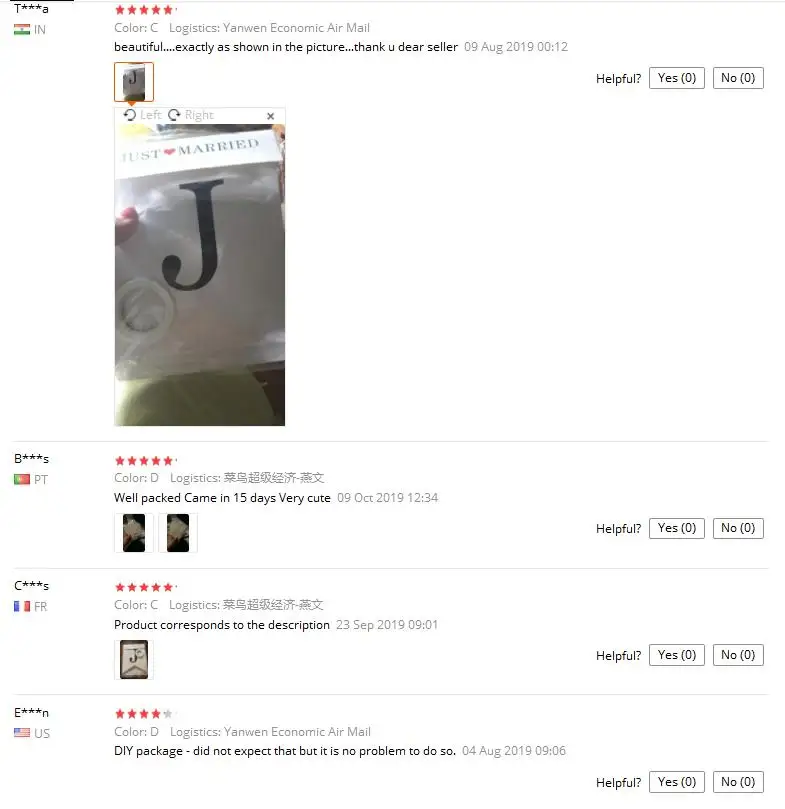Click the India flag icon
Viewport: 785px width, 809px height.
(x=22, y=29)
